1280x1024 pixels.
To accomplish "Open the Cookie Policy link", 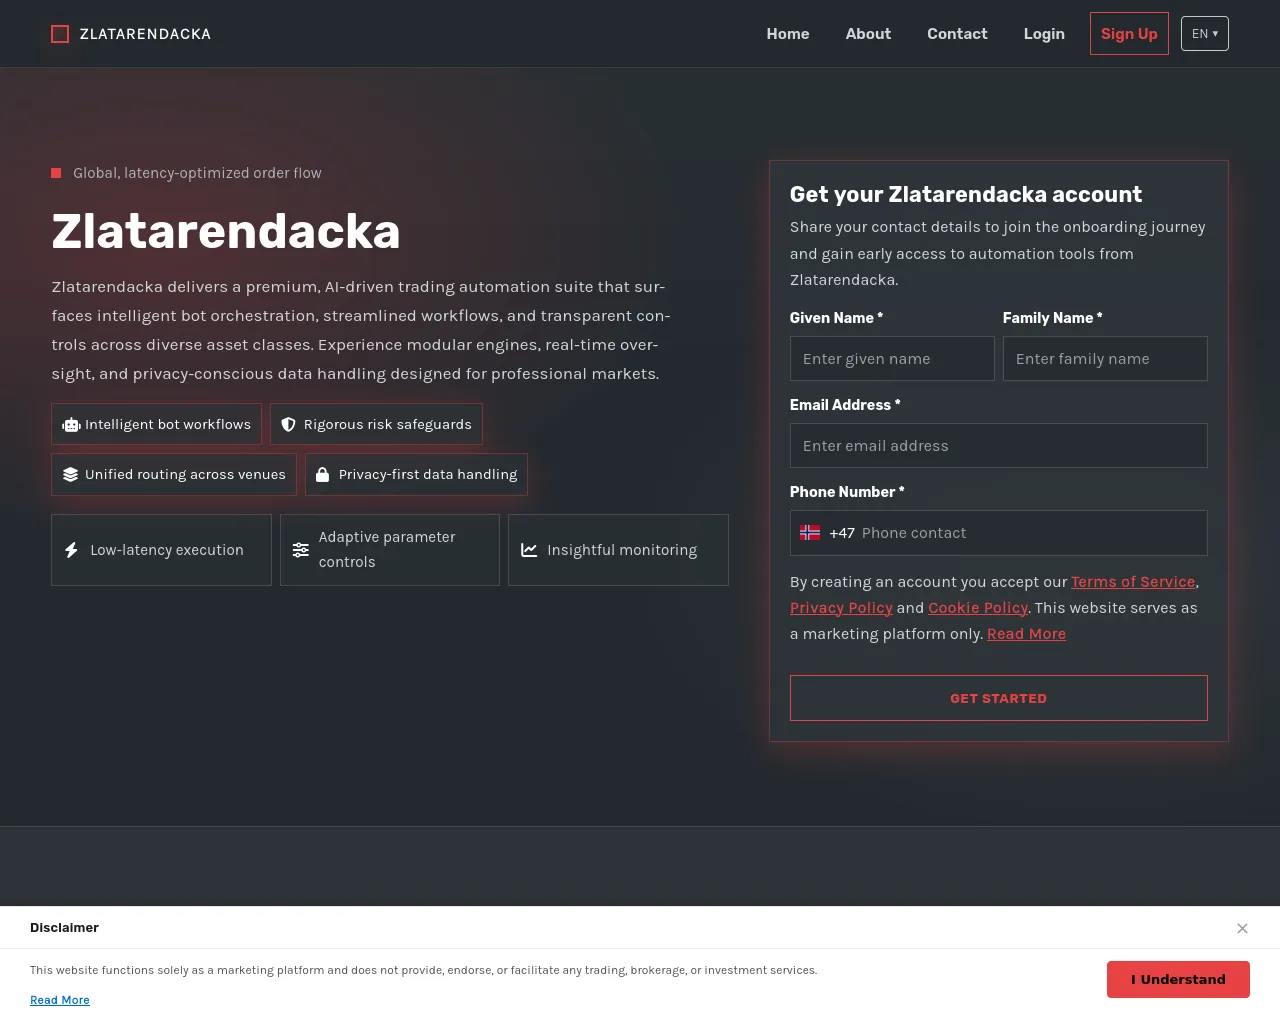I will click(978, 608).
